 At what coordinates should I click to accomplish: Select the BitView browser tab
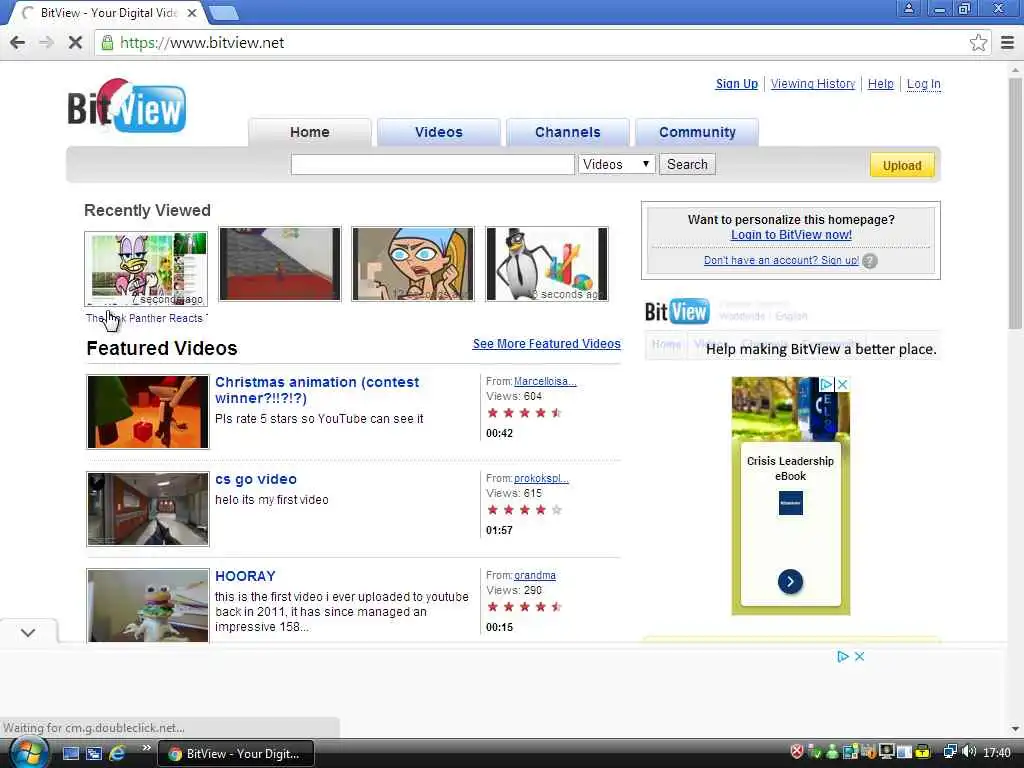pyautogui.click(x=108, y=13)
